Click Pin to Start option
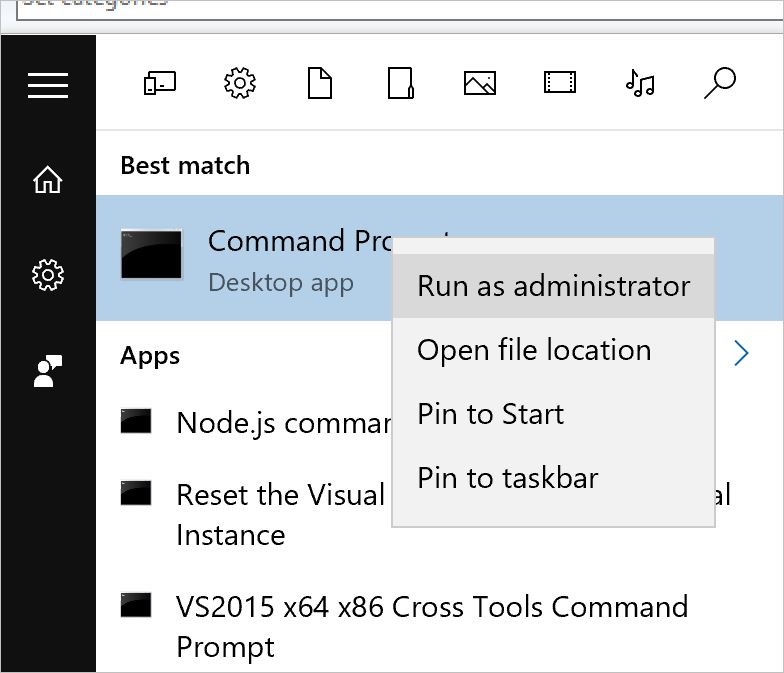784x673 pixels. point(490,415)
